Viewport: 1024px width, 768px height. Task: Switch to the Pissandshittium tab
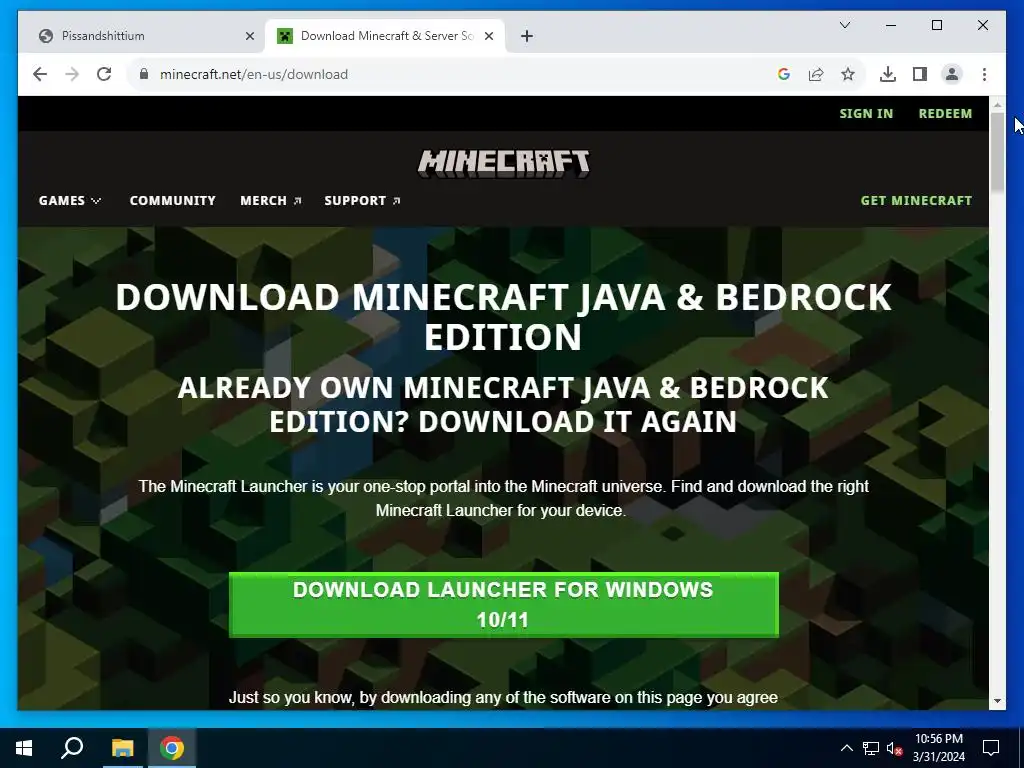coord(142,36)
